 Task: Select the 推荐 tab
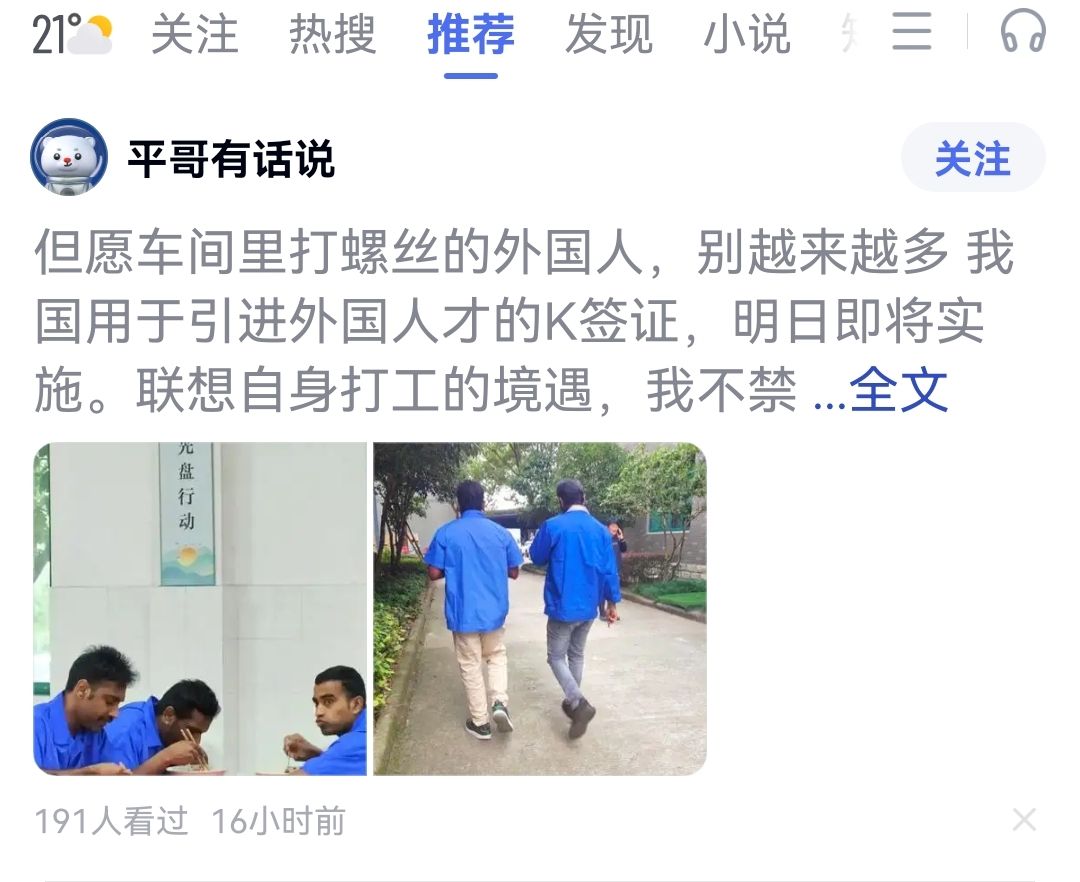(471, 34)
